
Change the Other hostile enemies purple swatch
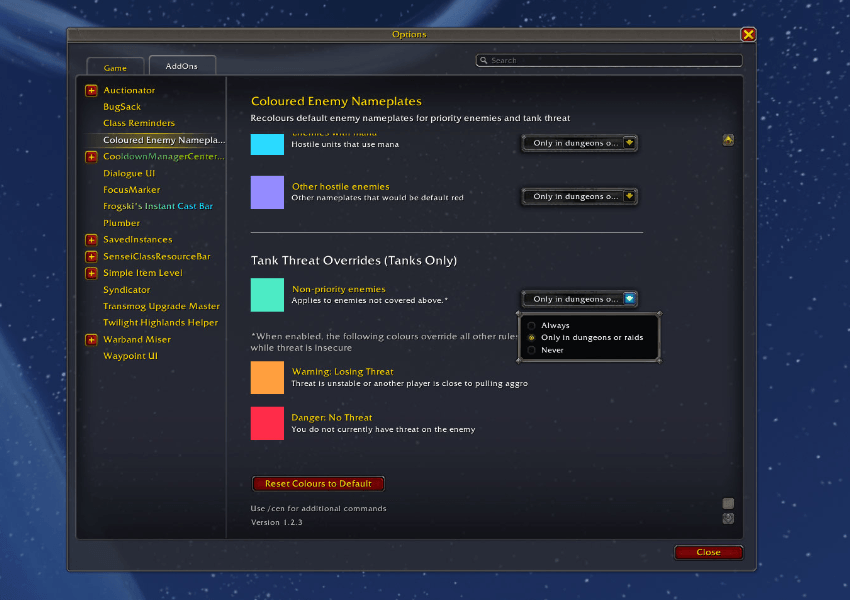coord(267,192)
